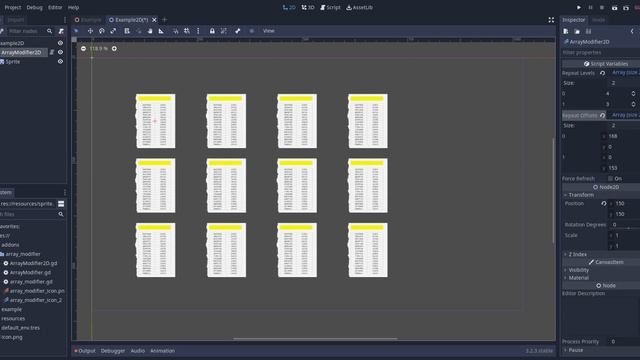Reset the Repeat Levels property

[x=602, y=73]
